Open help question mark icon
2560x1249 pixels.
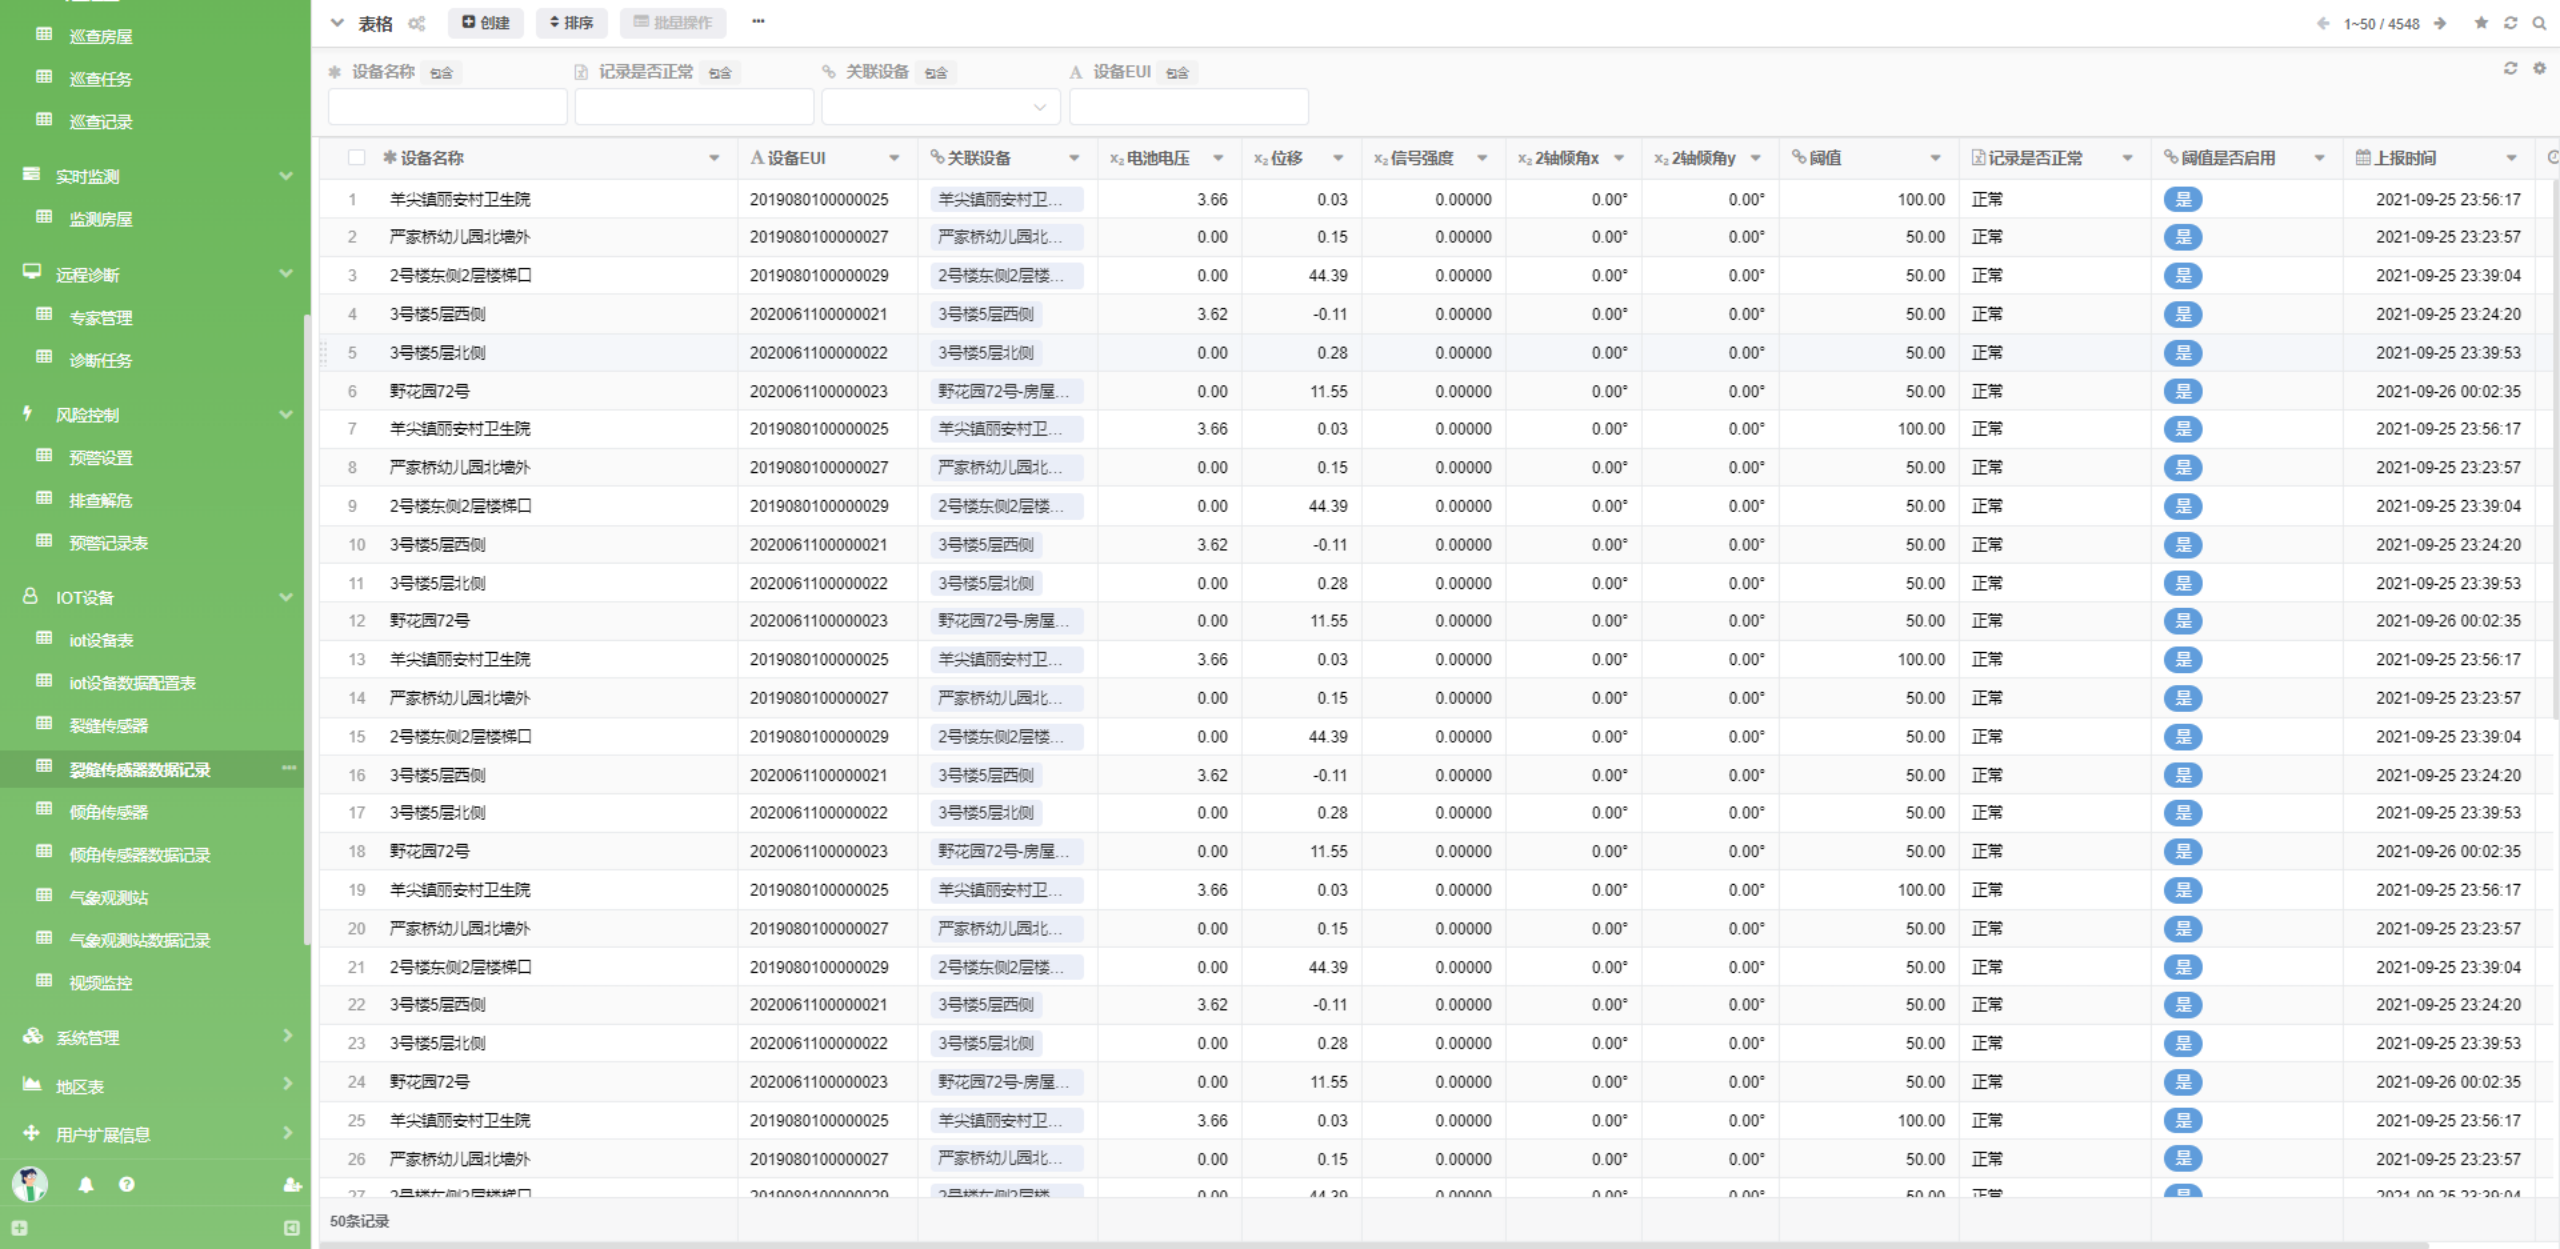click(x=126, y=1184)
